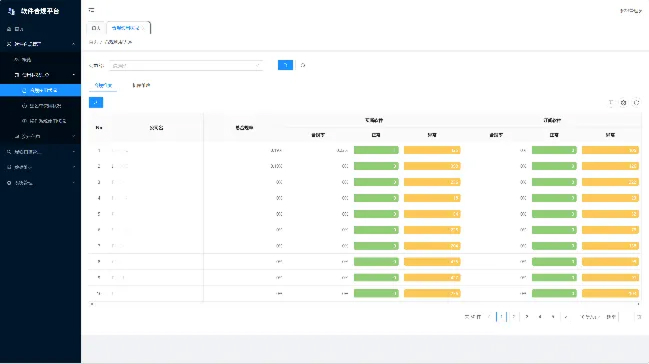Reset the filter with the circular arrow icon
This screenshot has height=364, width=649.
[x=303, y=65]
